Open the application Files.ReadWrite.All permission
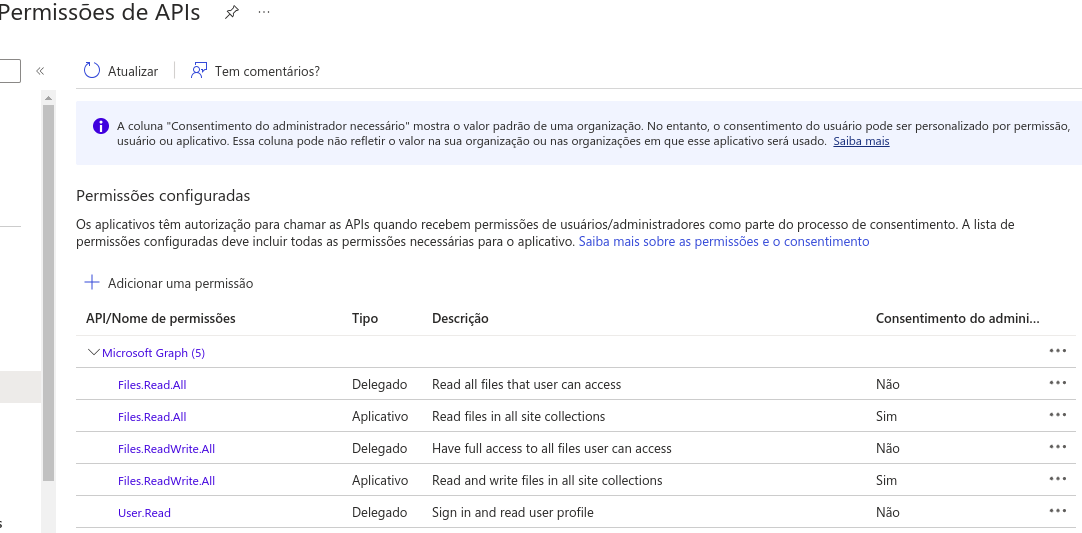This screenshot has width=1082, height=533. (x=166, y=481)
